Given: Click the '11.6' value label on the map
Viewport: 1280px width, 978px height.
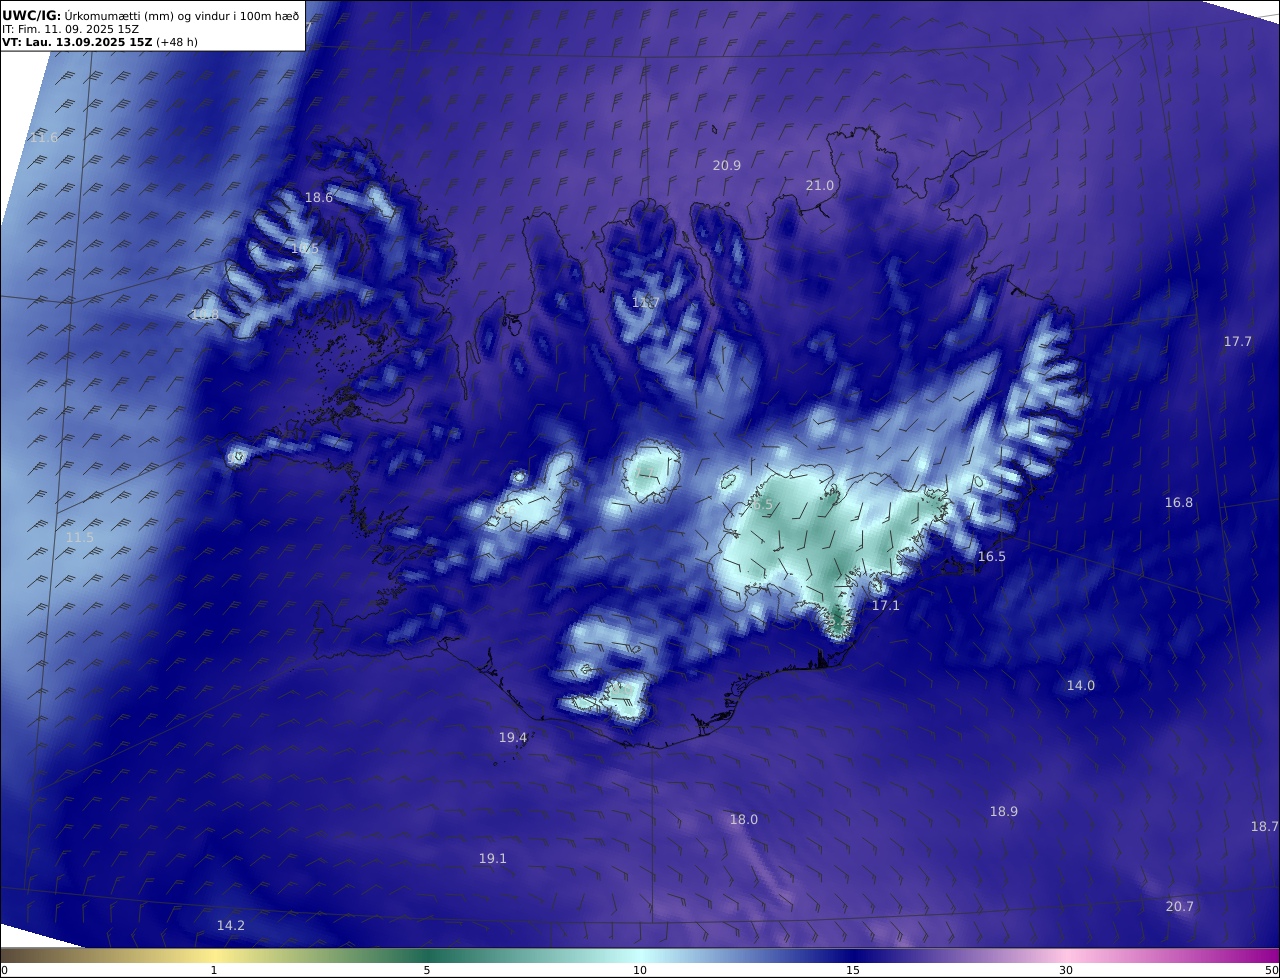Looking at the screenshot, I should click(44, 137).
